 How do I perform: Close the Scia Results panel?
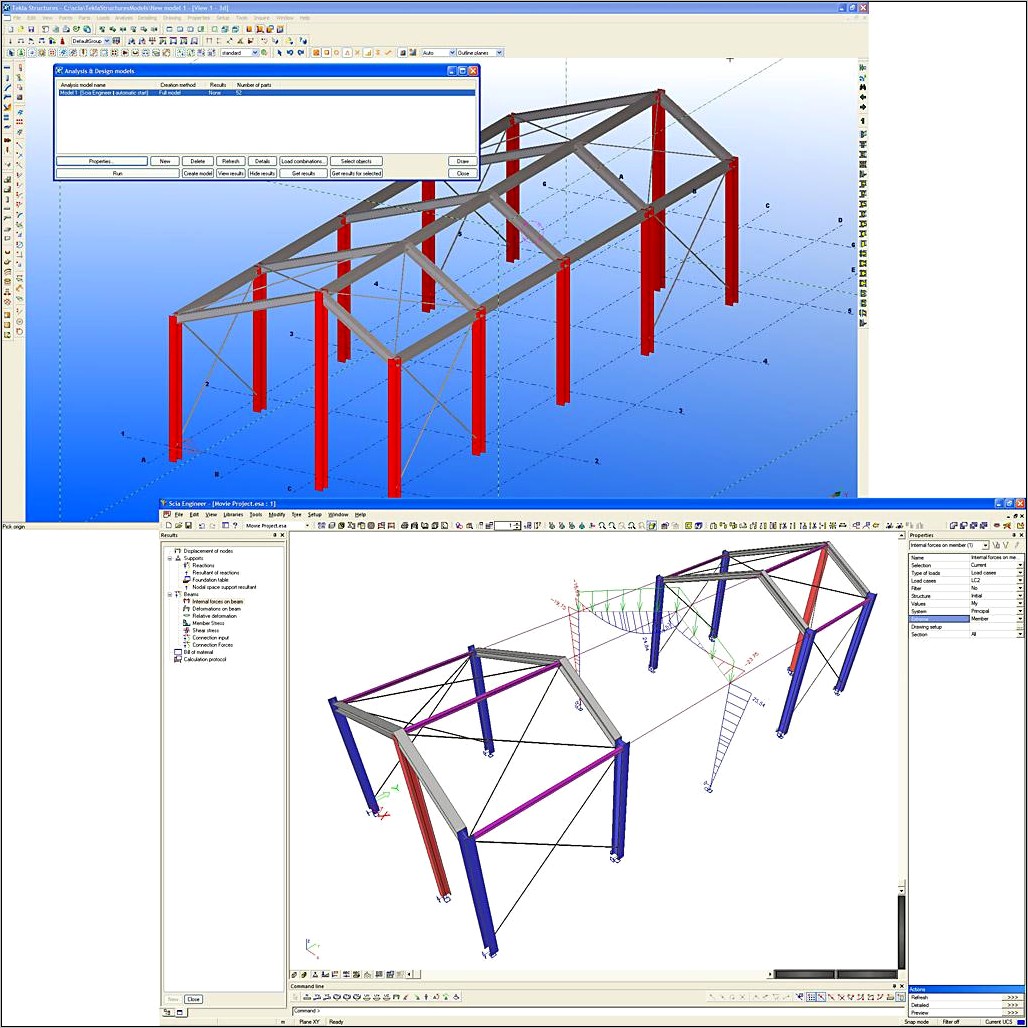pos(283,535)
